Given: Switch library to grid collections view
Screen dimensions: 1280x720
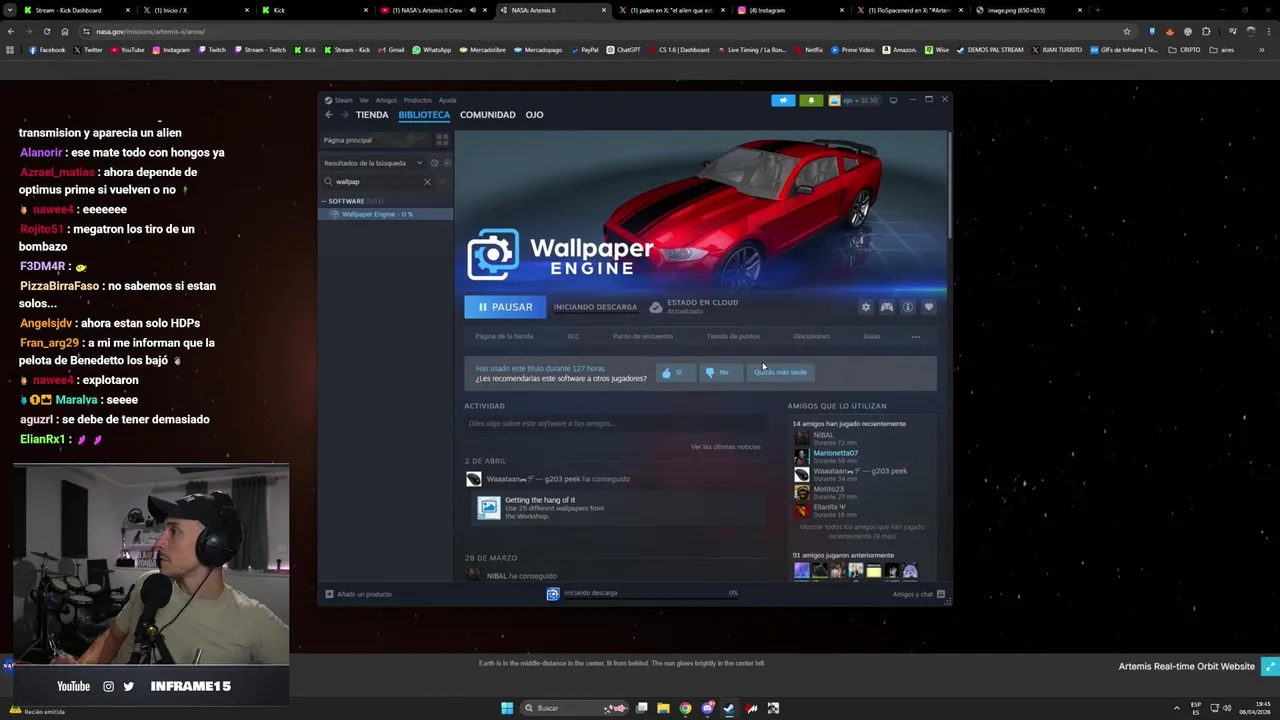Looking at the screenshot, I should pos(442,140).
